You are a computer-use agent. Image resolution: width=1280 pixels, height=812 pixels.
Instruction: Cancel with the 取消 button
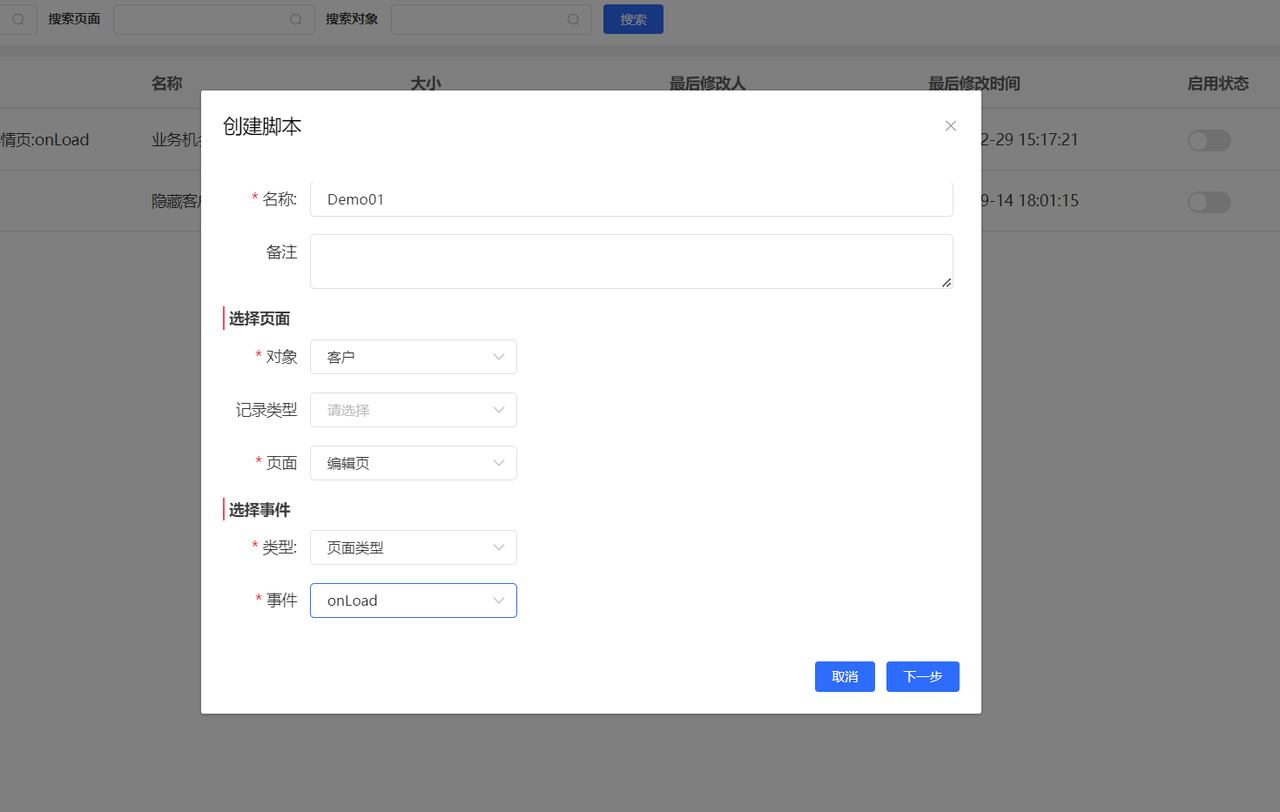pos(845,677)
